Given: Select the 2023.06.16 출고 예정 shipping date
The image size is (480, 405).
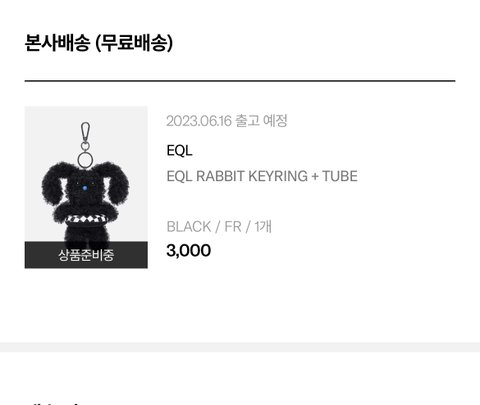Looking at the screenshot, I should tap(227, 121).
